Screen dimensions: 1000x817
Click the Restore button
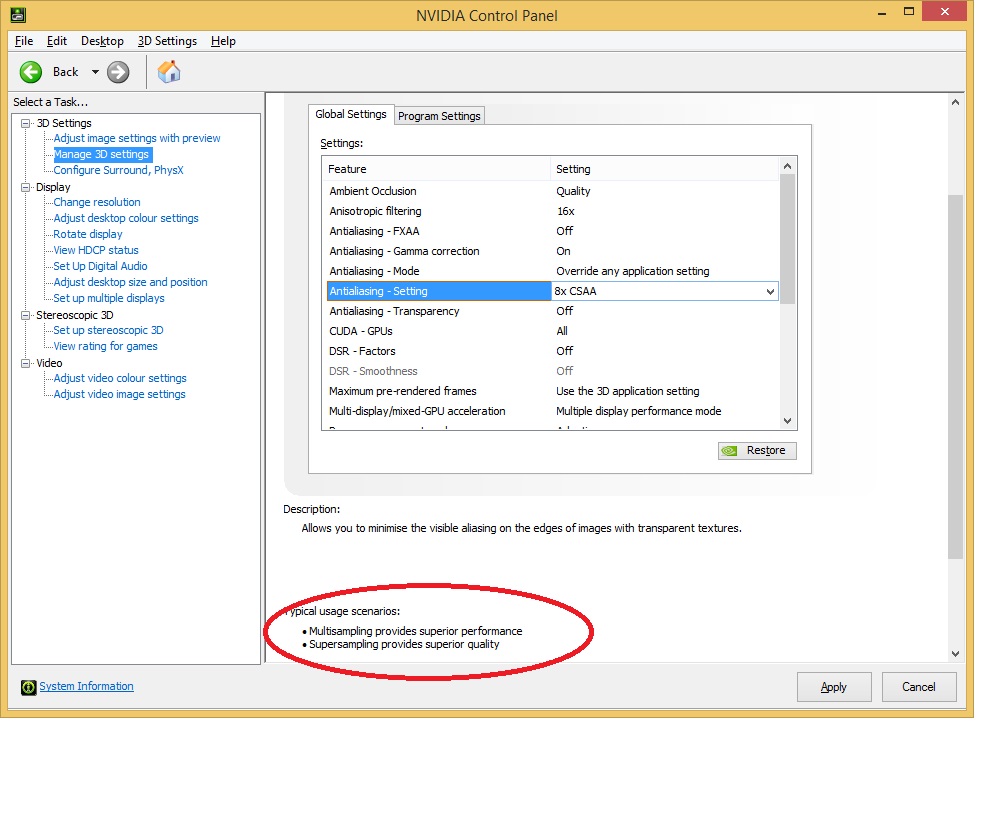(757, 451)
